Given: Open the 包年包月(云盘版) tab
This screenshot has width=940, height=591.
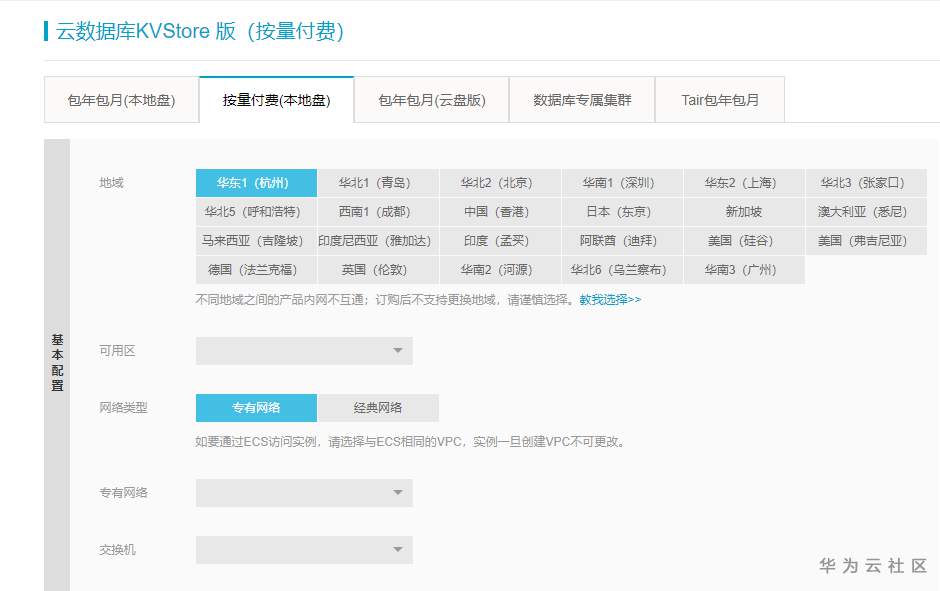Looking at the screenshot, I should [x=432, y=100].
